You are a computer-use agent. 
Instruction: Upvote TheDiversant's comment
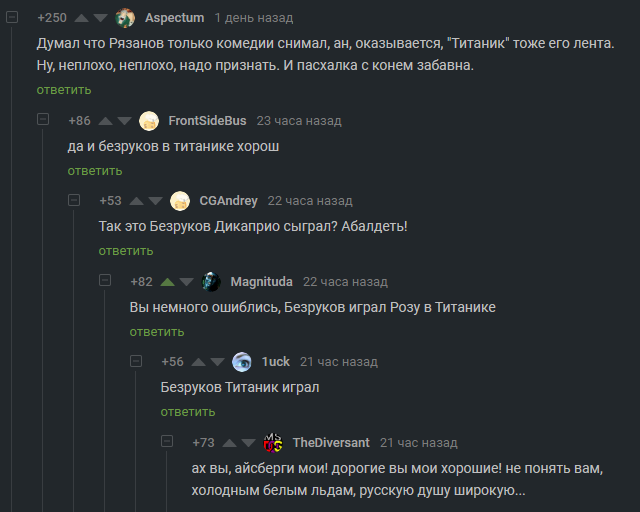[229, 443]
